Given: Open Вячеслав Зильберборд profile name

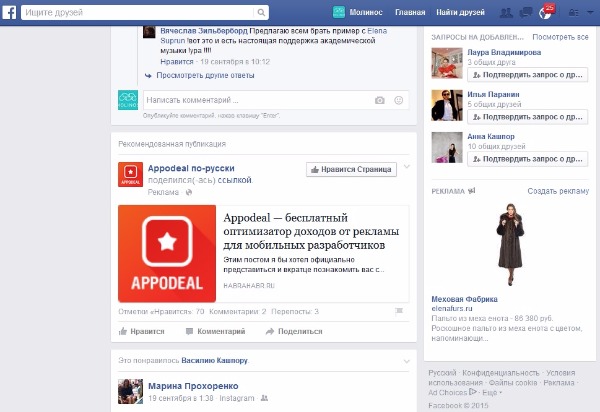Looking at the screenshot, I should click(x=204, y=31).
